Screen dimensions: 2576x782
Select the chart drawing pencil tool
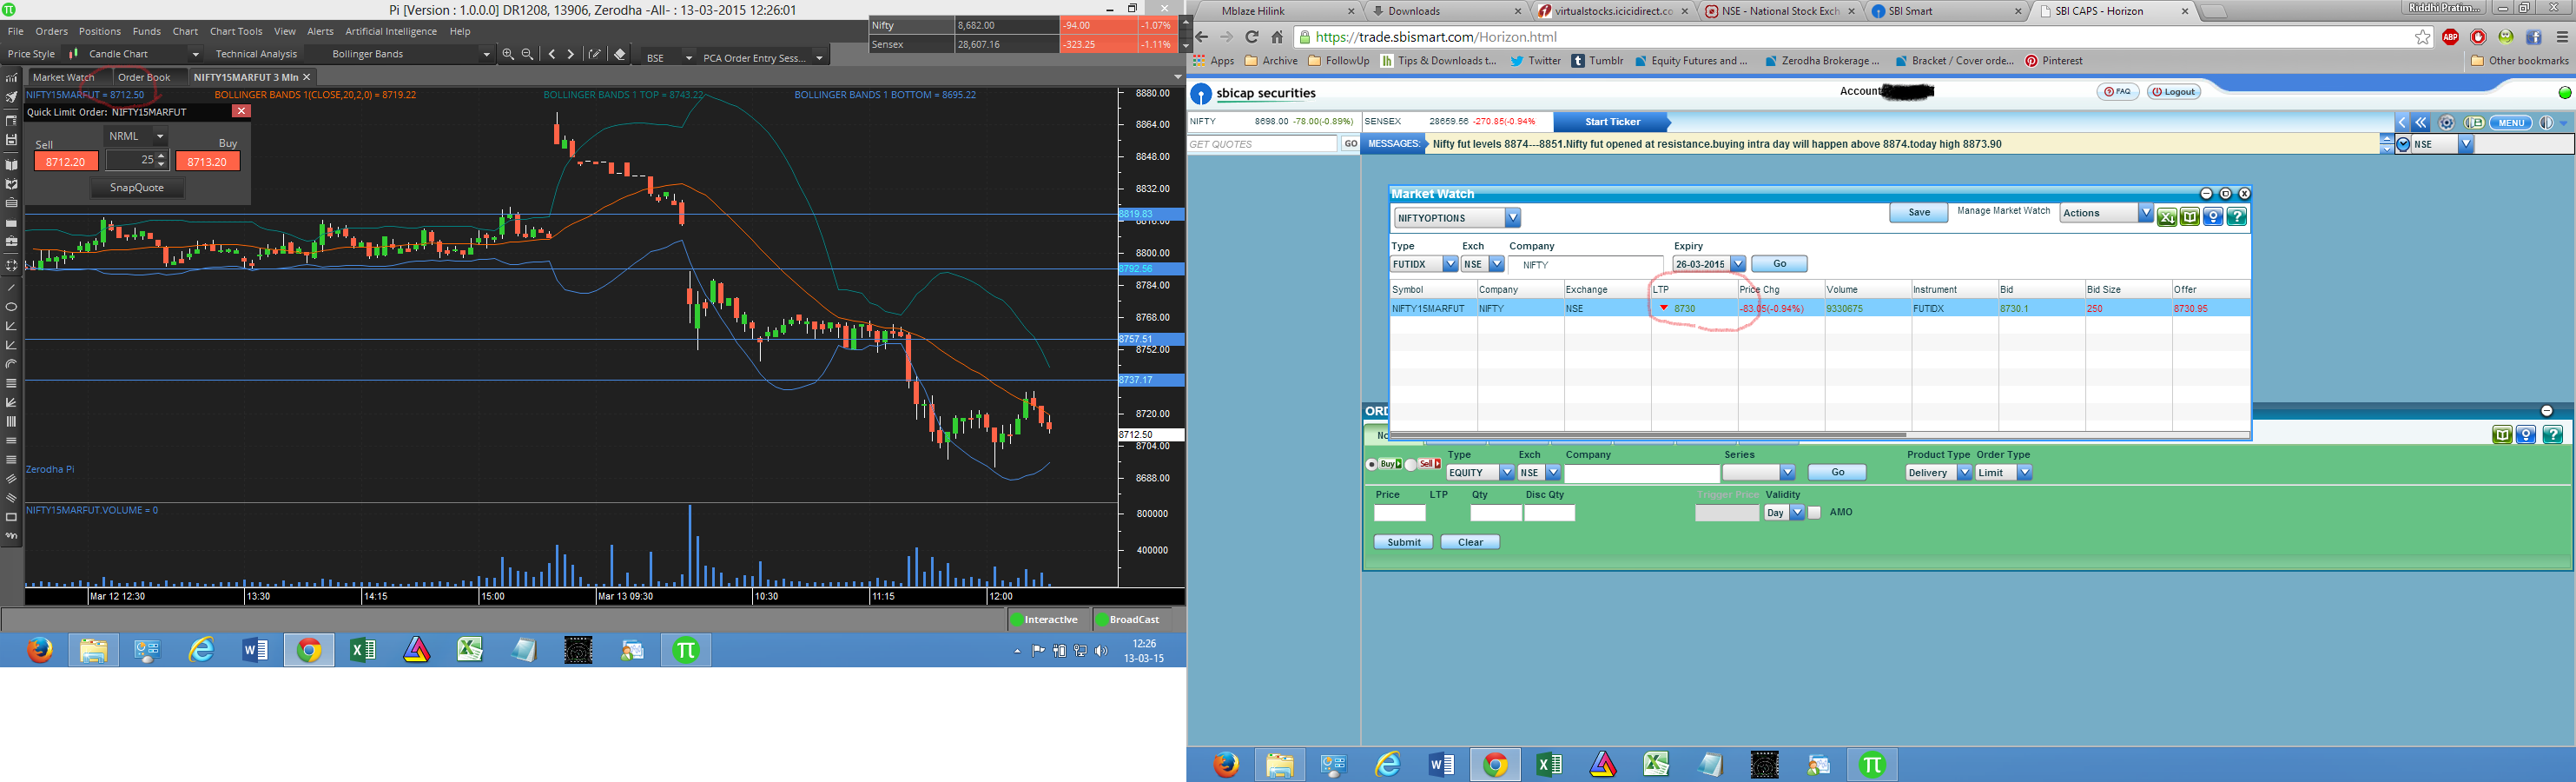click(x=595, y=55)
